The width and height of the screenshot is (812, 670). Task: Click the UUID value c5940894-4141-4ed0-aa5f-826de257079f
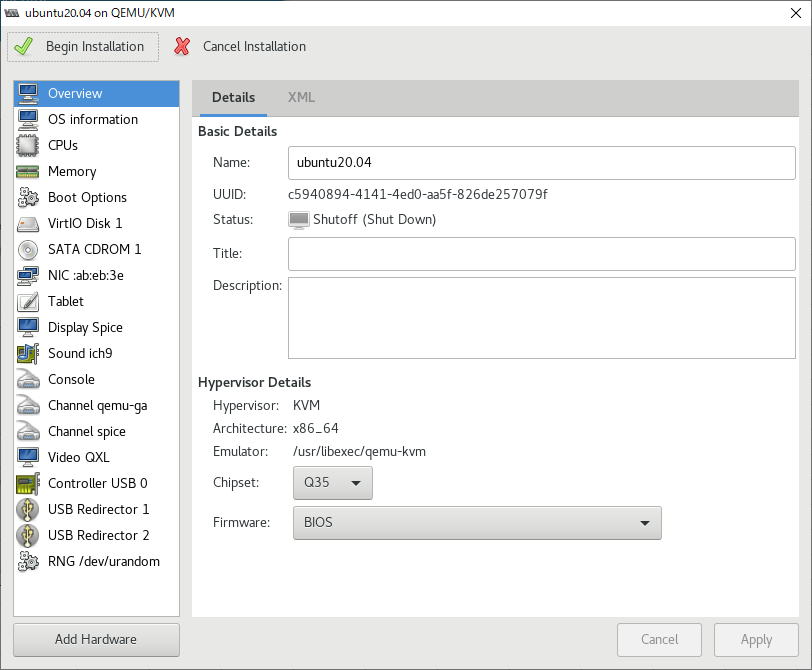click(x=417, y=195)
